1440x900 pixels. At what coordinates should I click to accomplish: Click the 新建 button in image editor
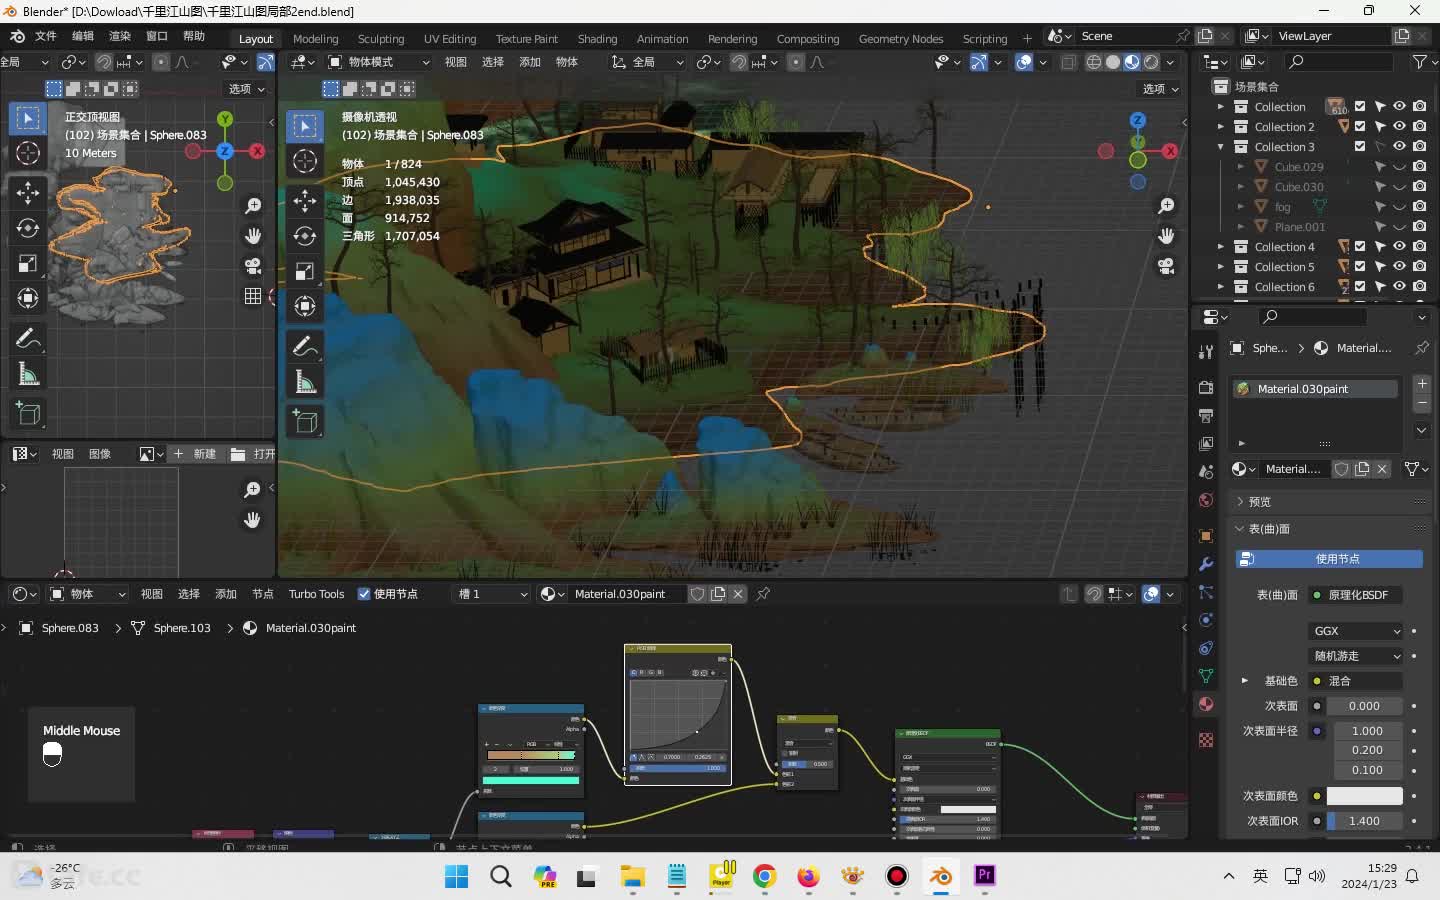point(194,454)
